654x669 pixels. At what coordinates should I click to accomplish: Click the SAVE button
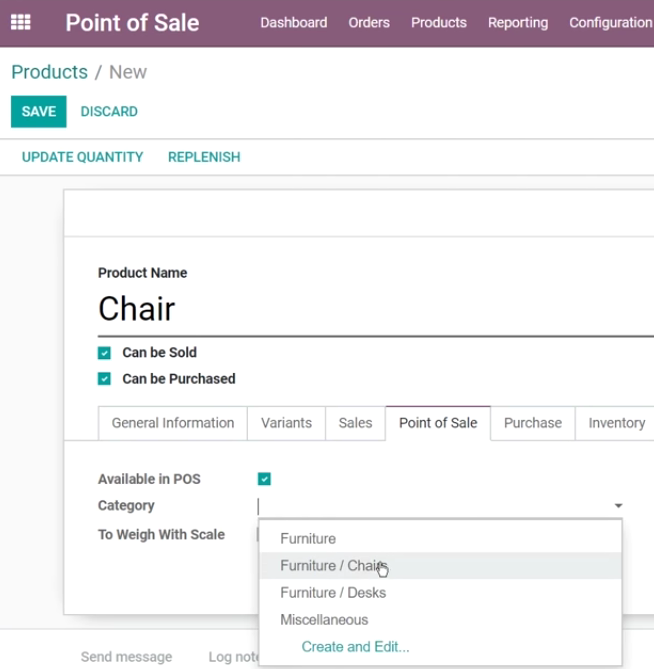[x=39, y=111]
